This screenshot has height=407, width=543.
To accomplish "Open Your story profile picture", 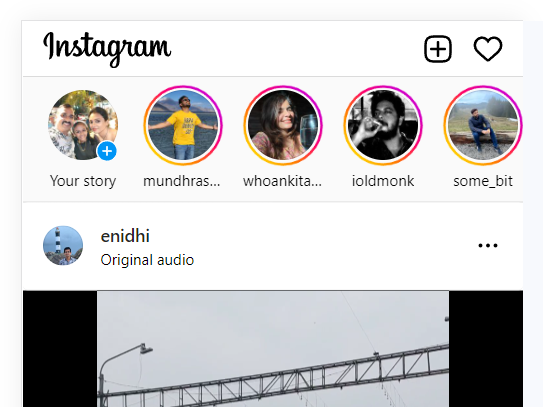I will tap(83, 125).
